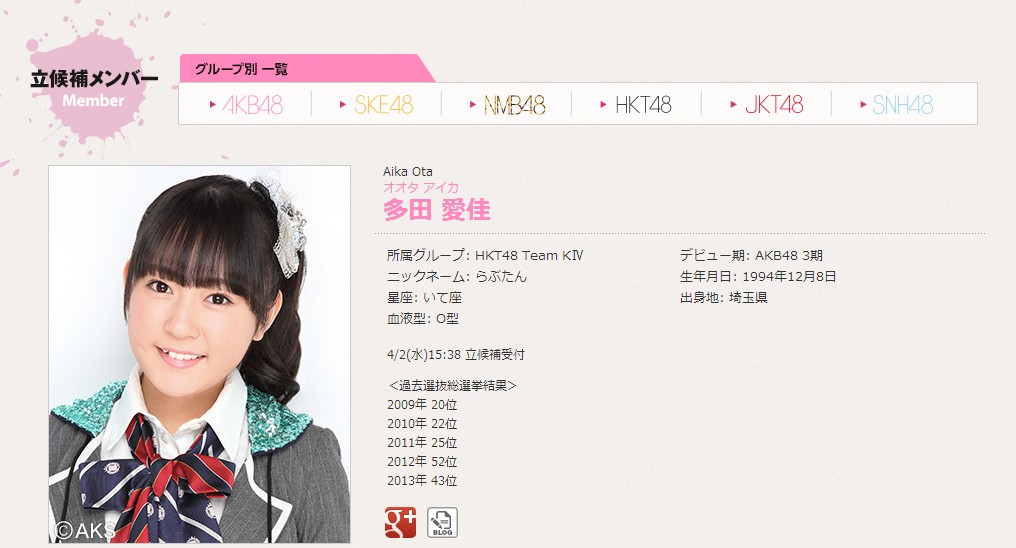Click the arrow marker beside JKT48
The width and height of the screenshot is (1016, 548).
733,104
